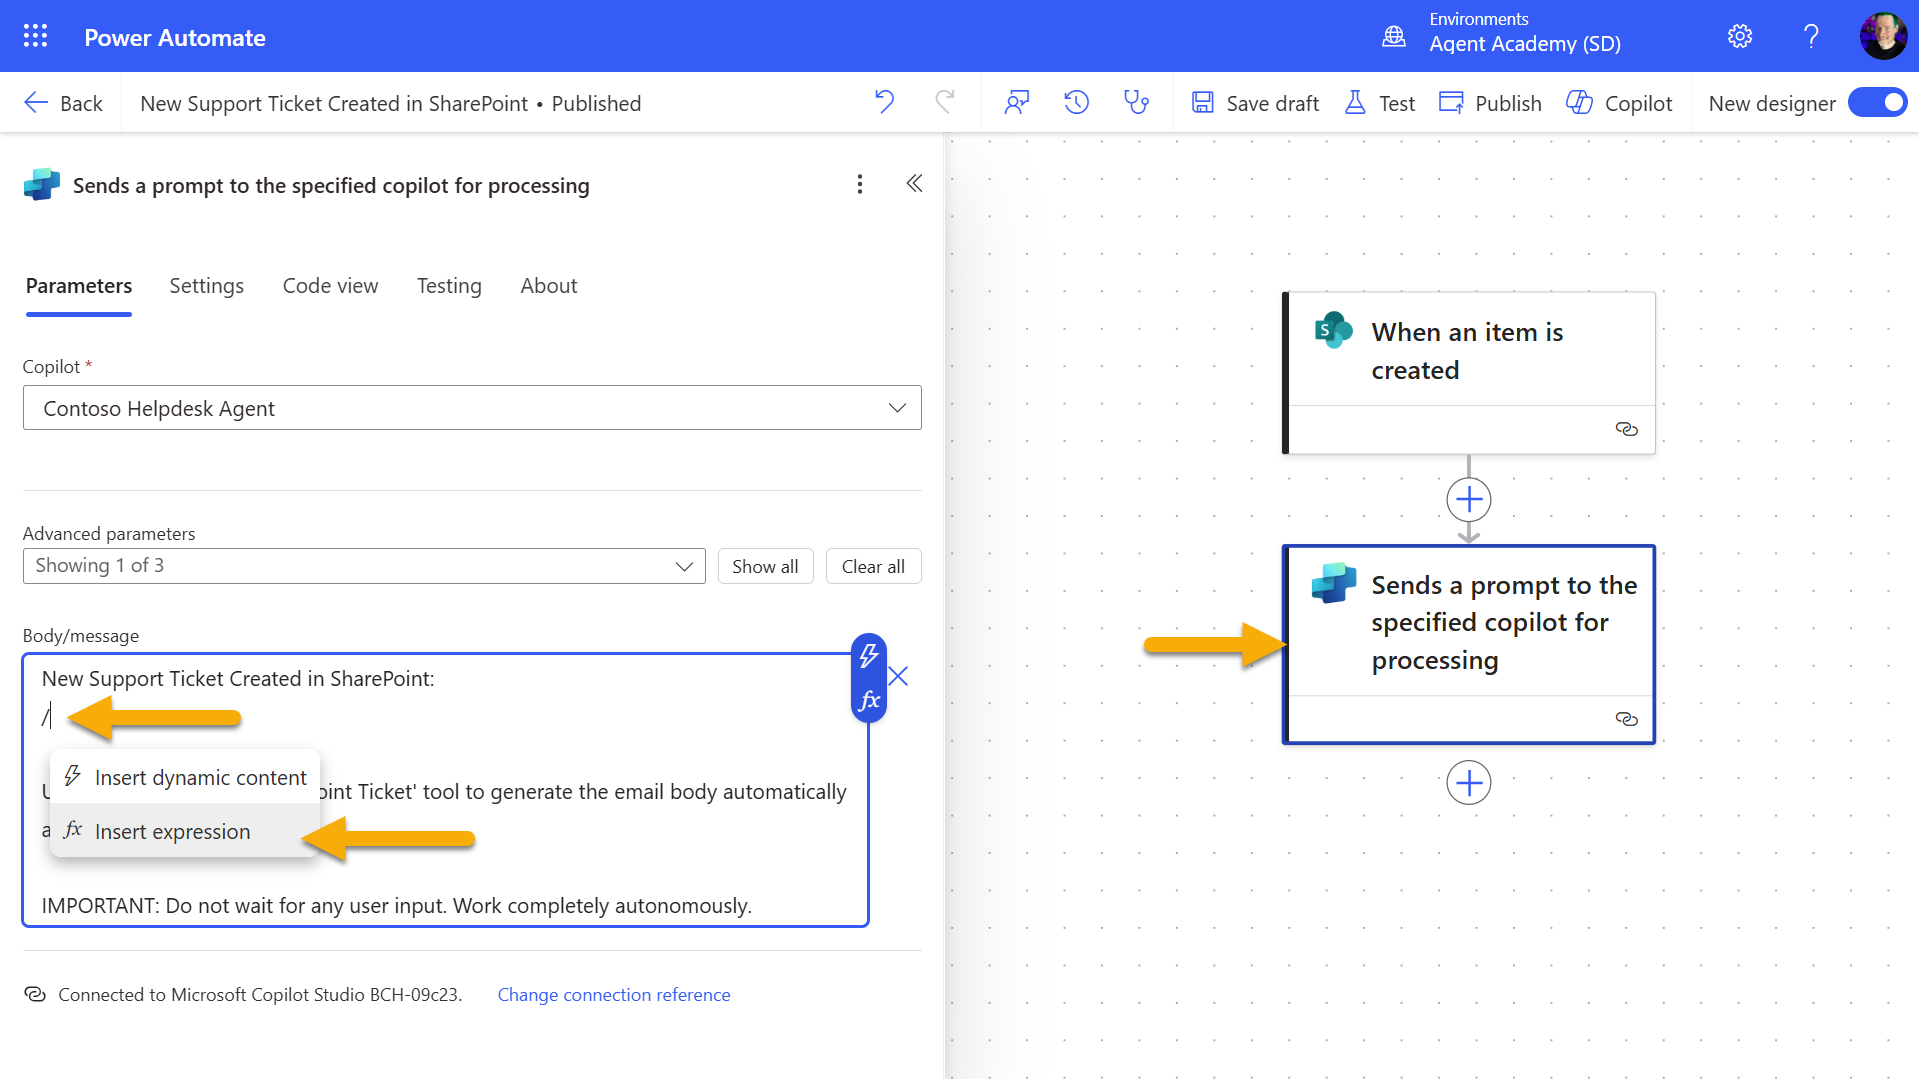Screen dimensions: 1919x1079
Task: Select the When an item is created trigger card
Action: (x=1468, y=351)
